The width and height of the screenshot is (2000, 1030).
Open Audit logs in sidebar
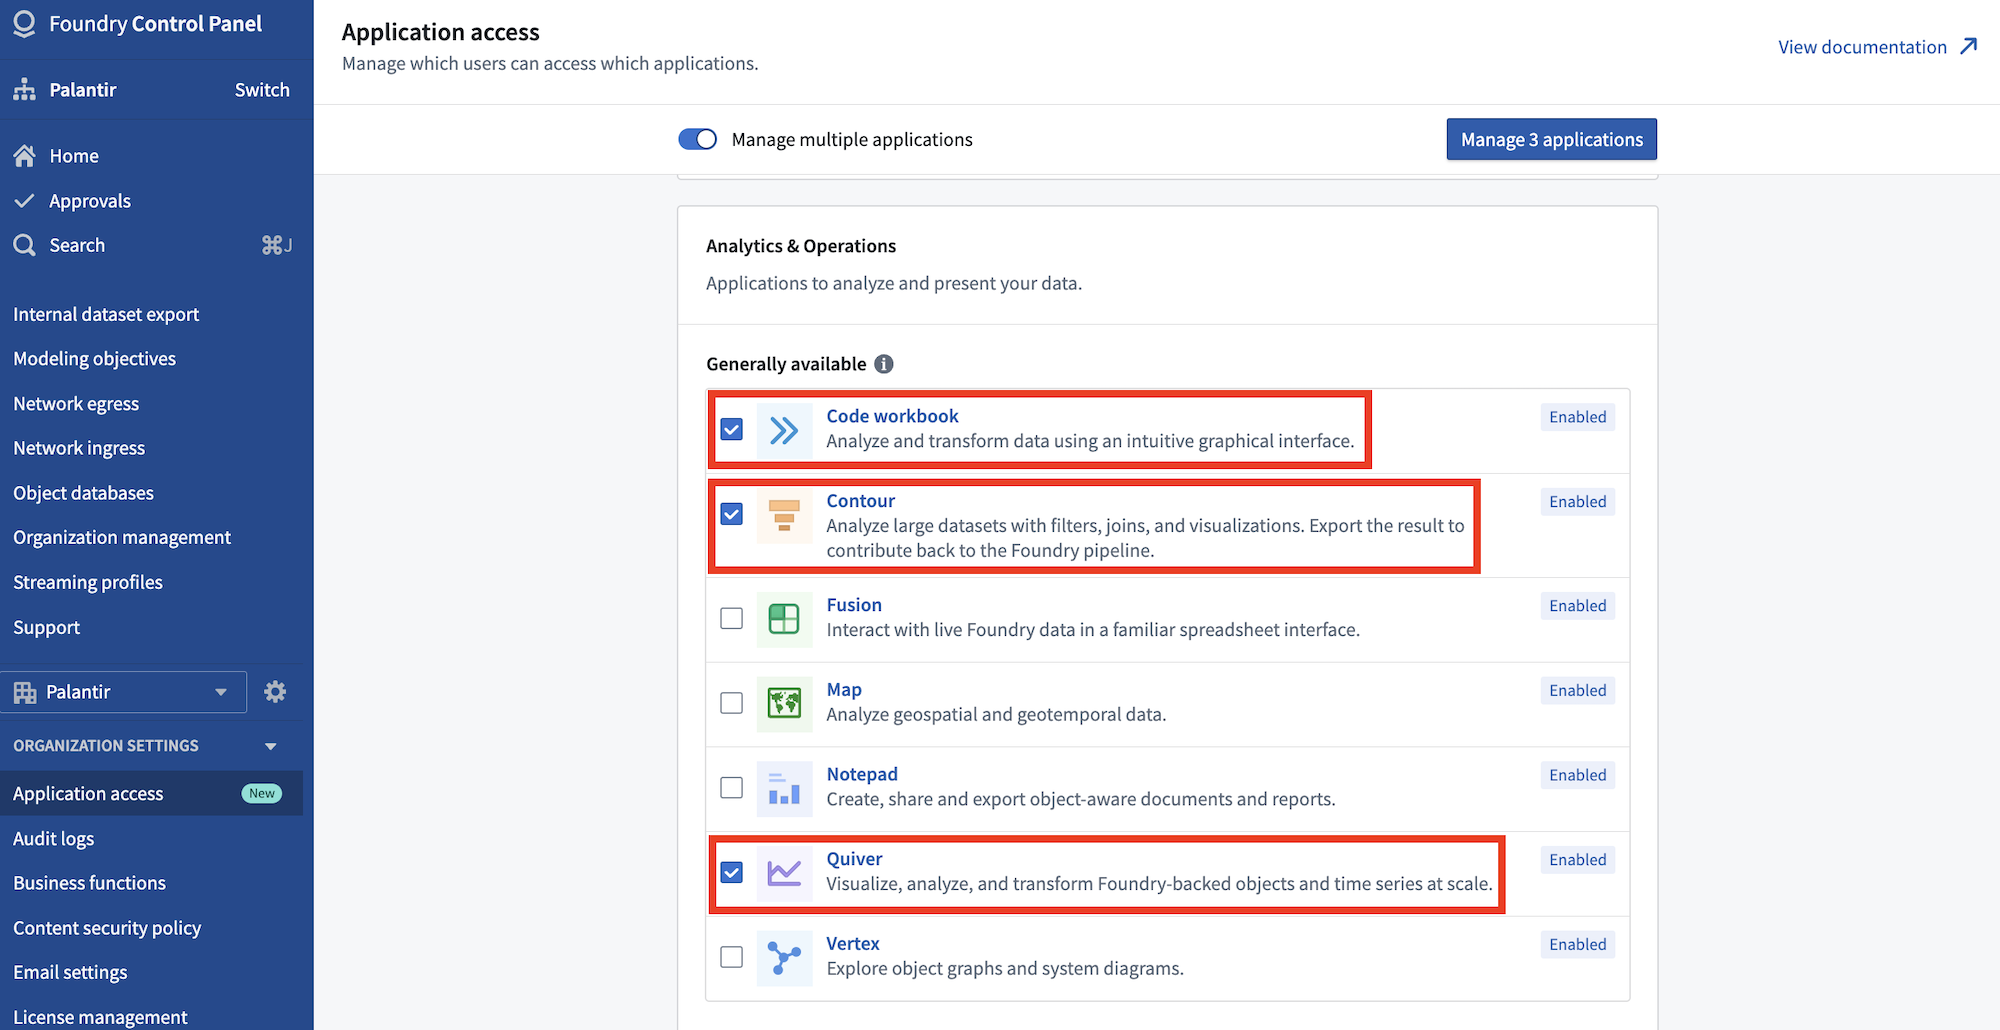[x=53, y=838]
